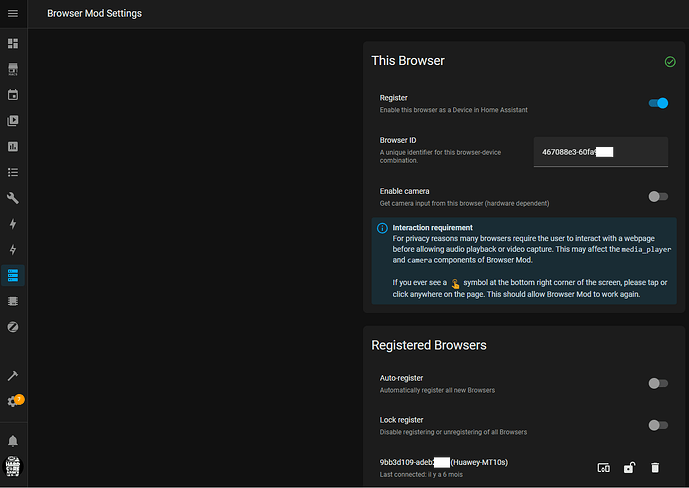Click the Browser ID label
This screenshot has height=488, width=689.
(398, 140)
